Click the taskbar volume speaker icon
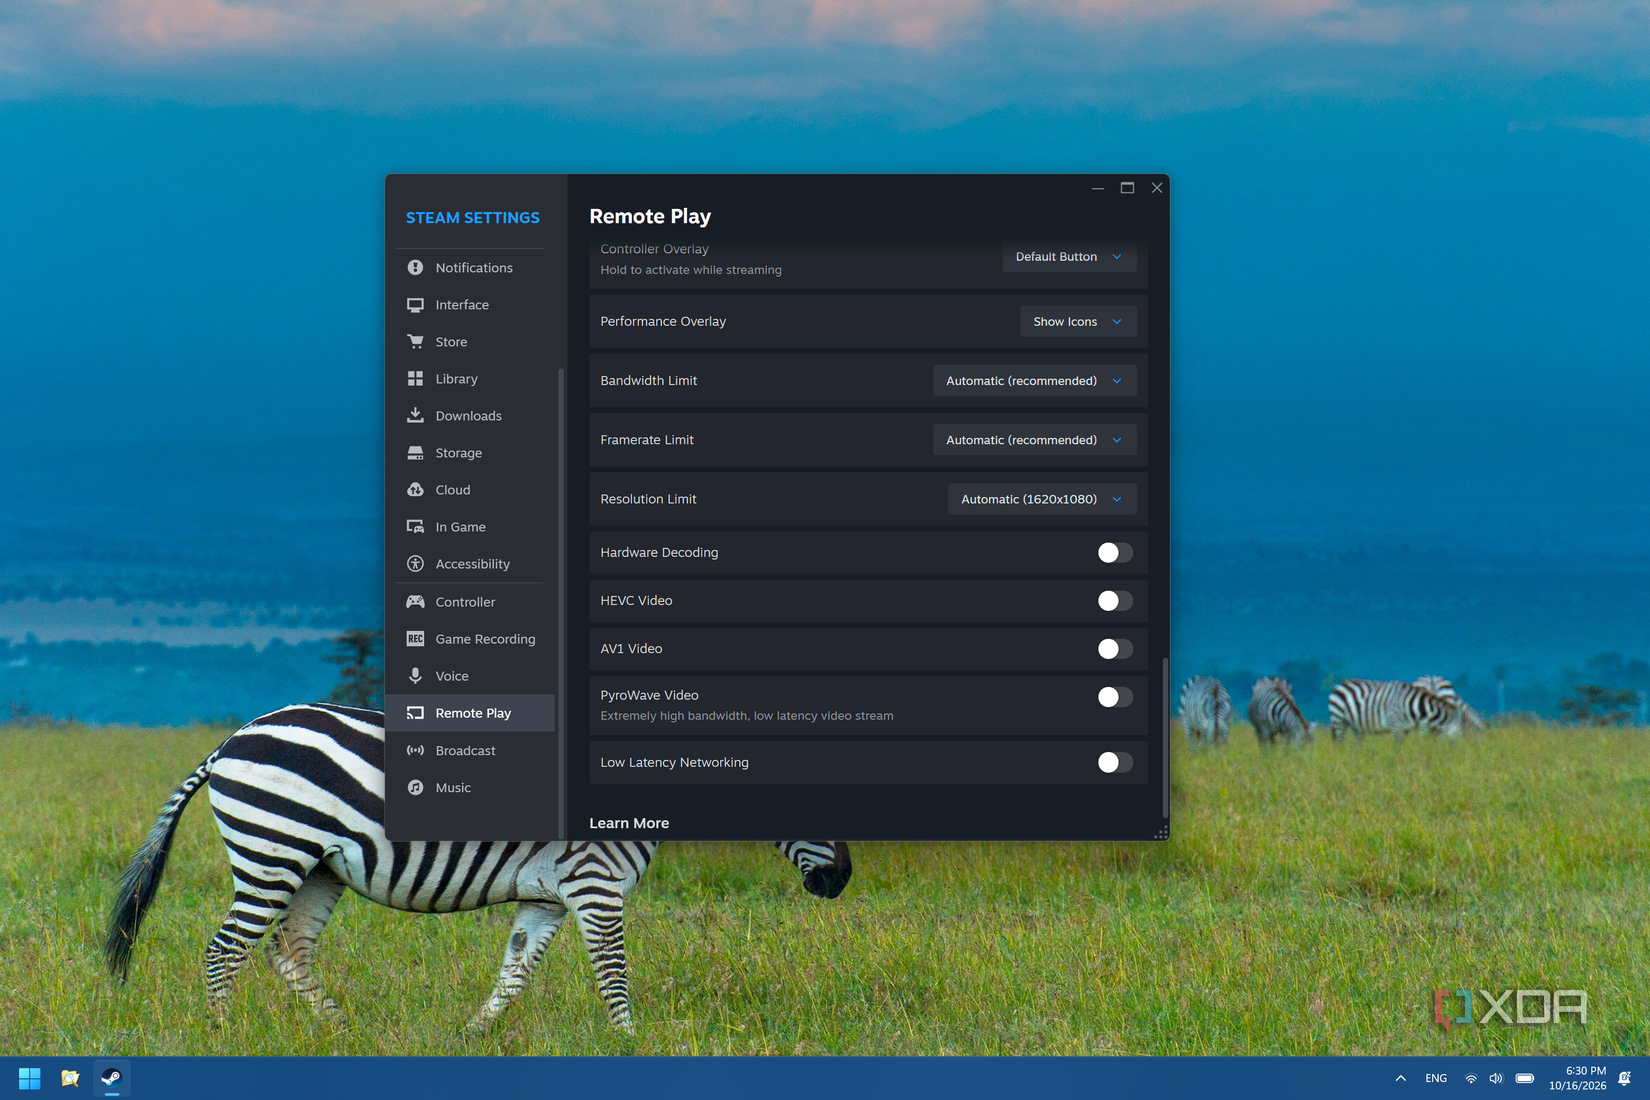This screenshot has height=1100, width=1650. point(1496,1078)
